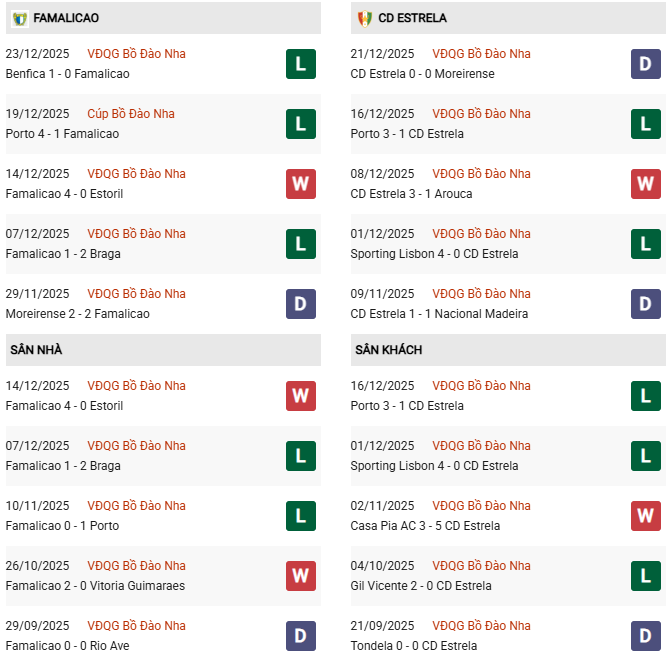Click the FAMALICAO team header
The width and height of the screenshot is (666, 660).
(66, 18)
